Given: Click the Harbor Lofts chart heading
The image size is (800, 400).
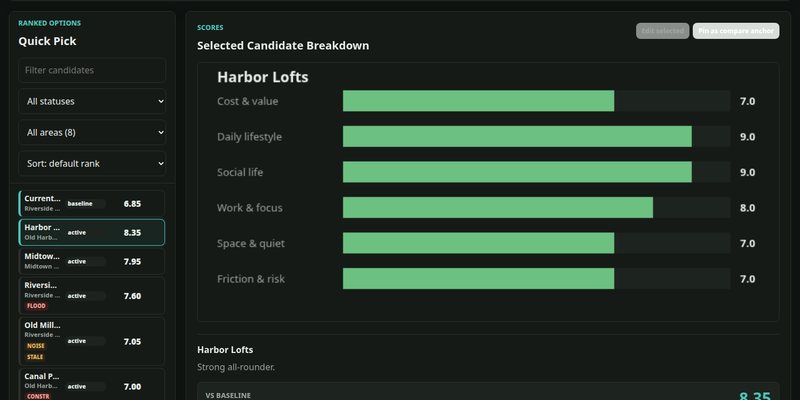Looking at the screenshot, I should (263, 77).
